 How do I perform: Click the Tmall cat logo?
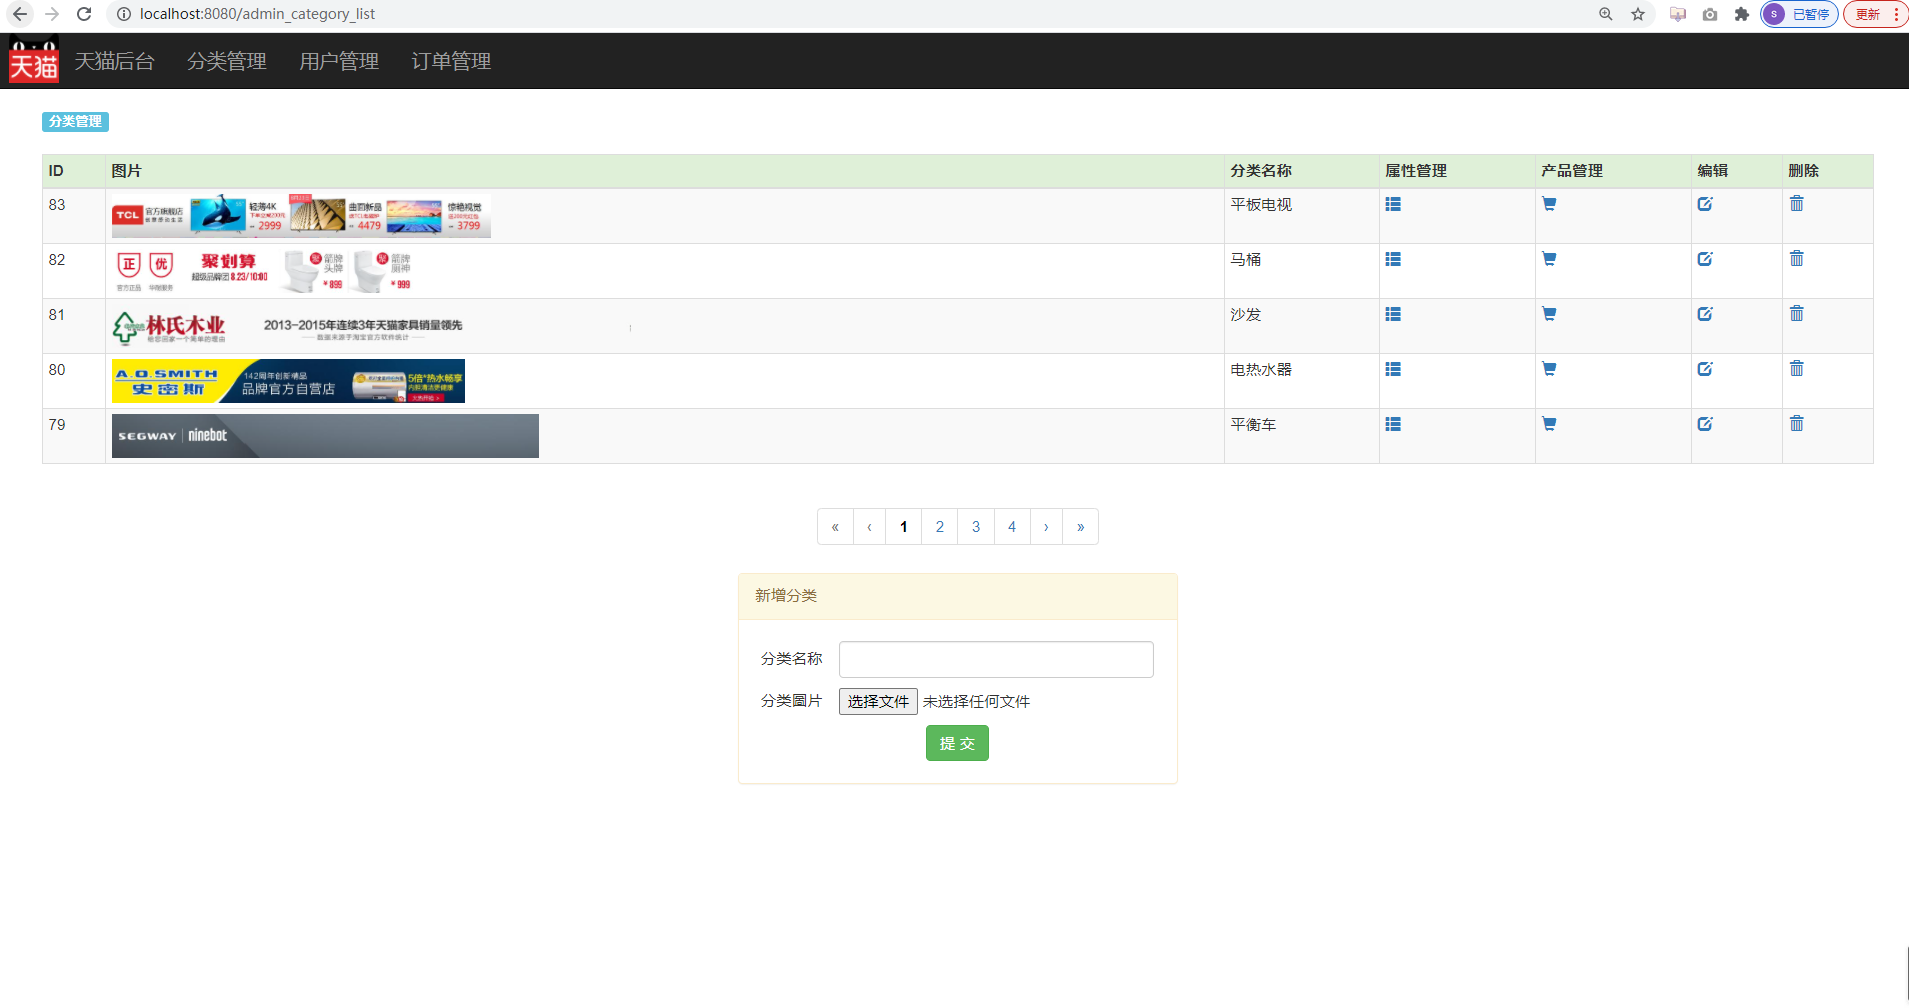tap(34, 60)
